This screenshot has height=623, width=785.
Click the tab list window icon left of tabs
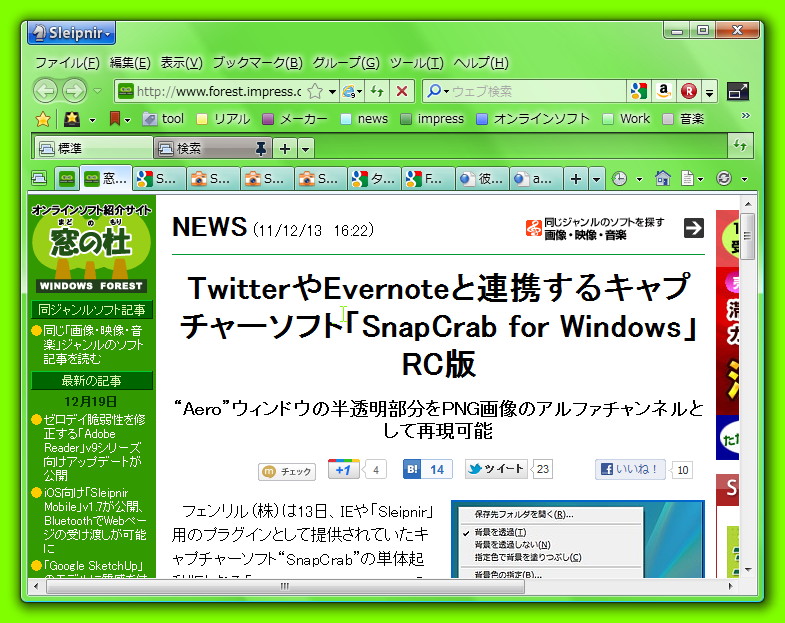(x=39, y=178)
